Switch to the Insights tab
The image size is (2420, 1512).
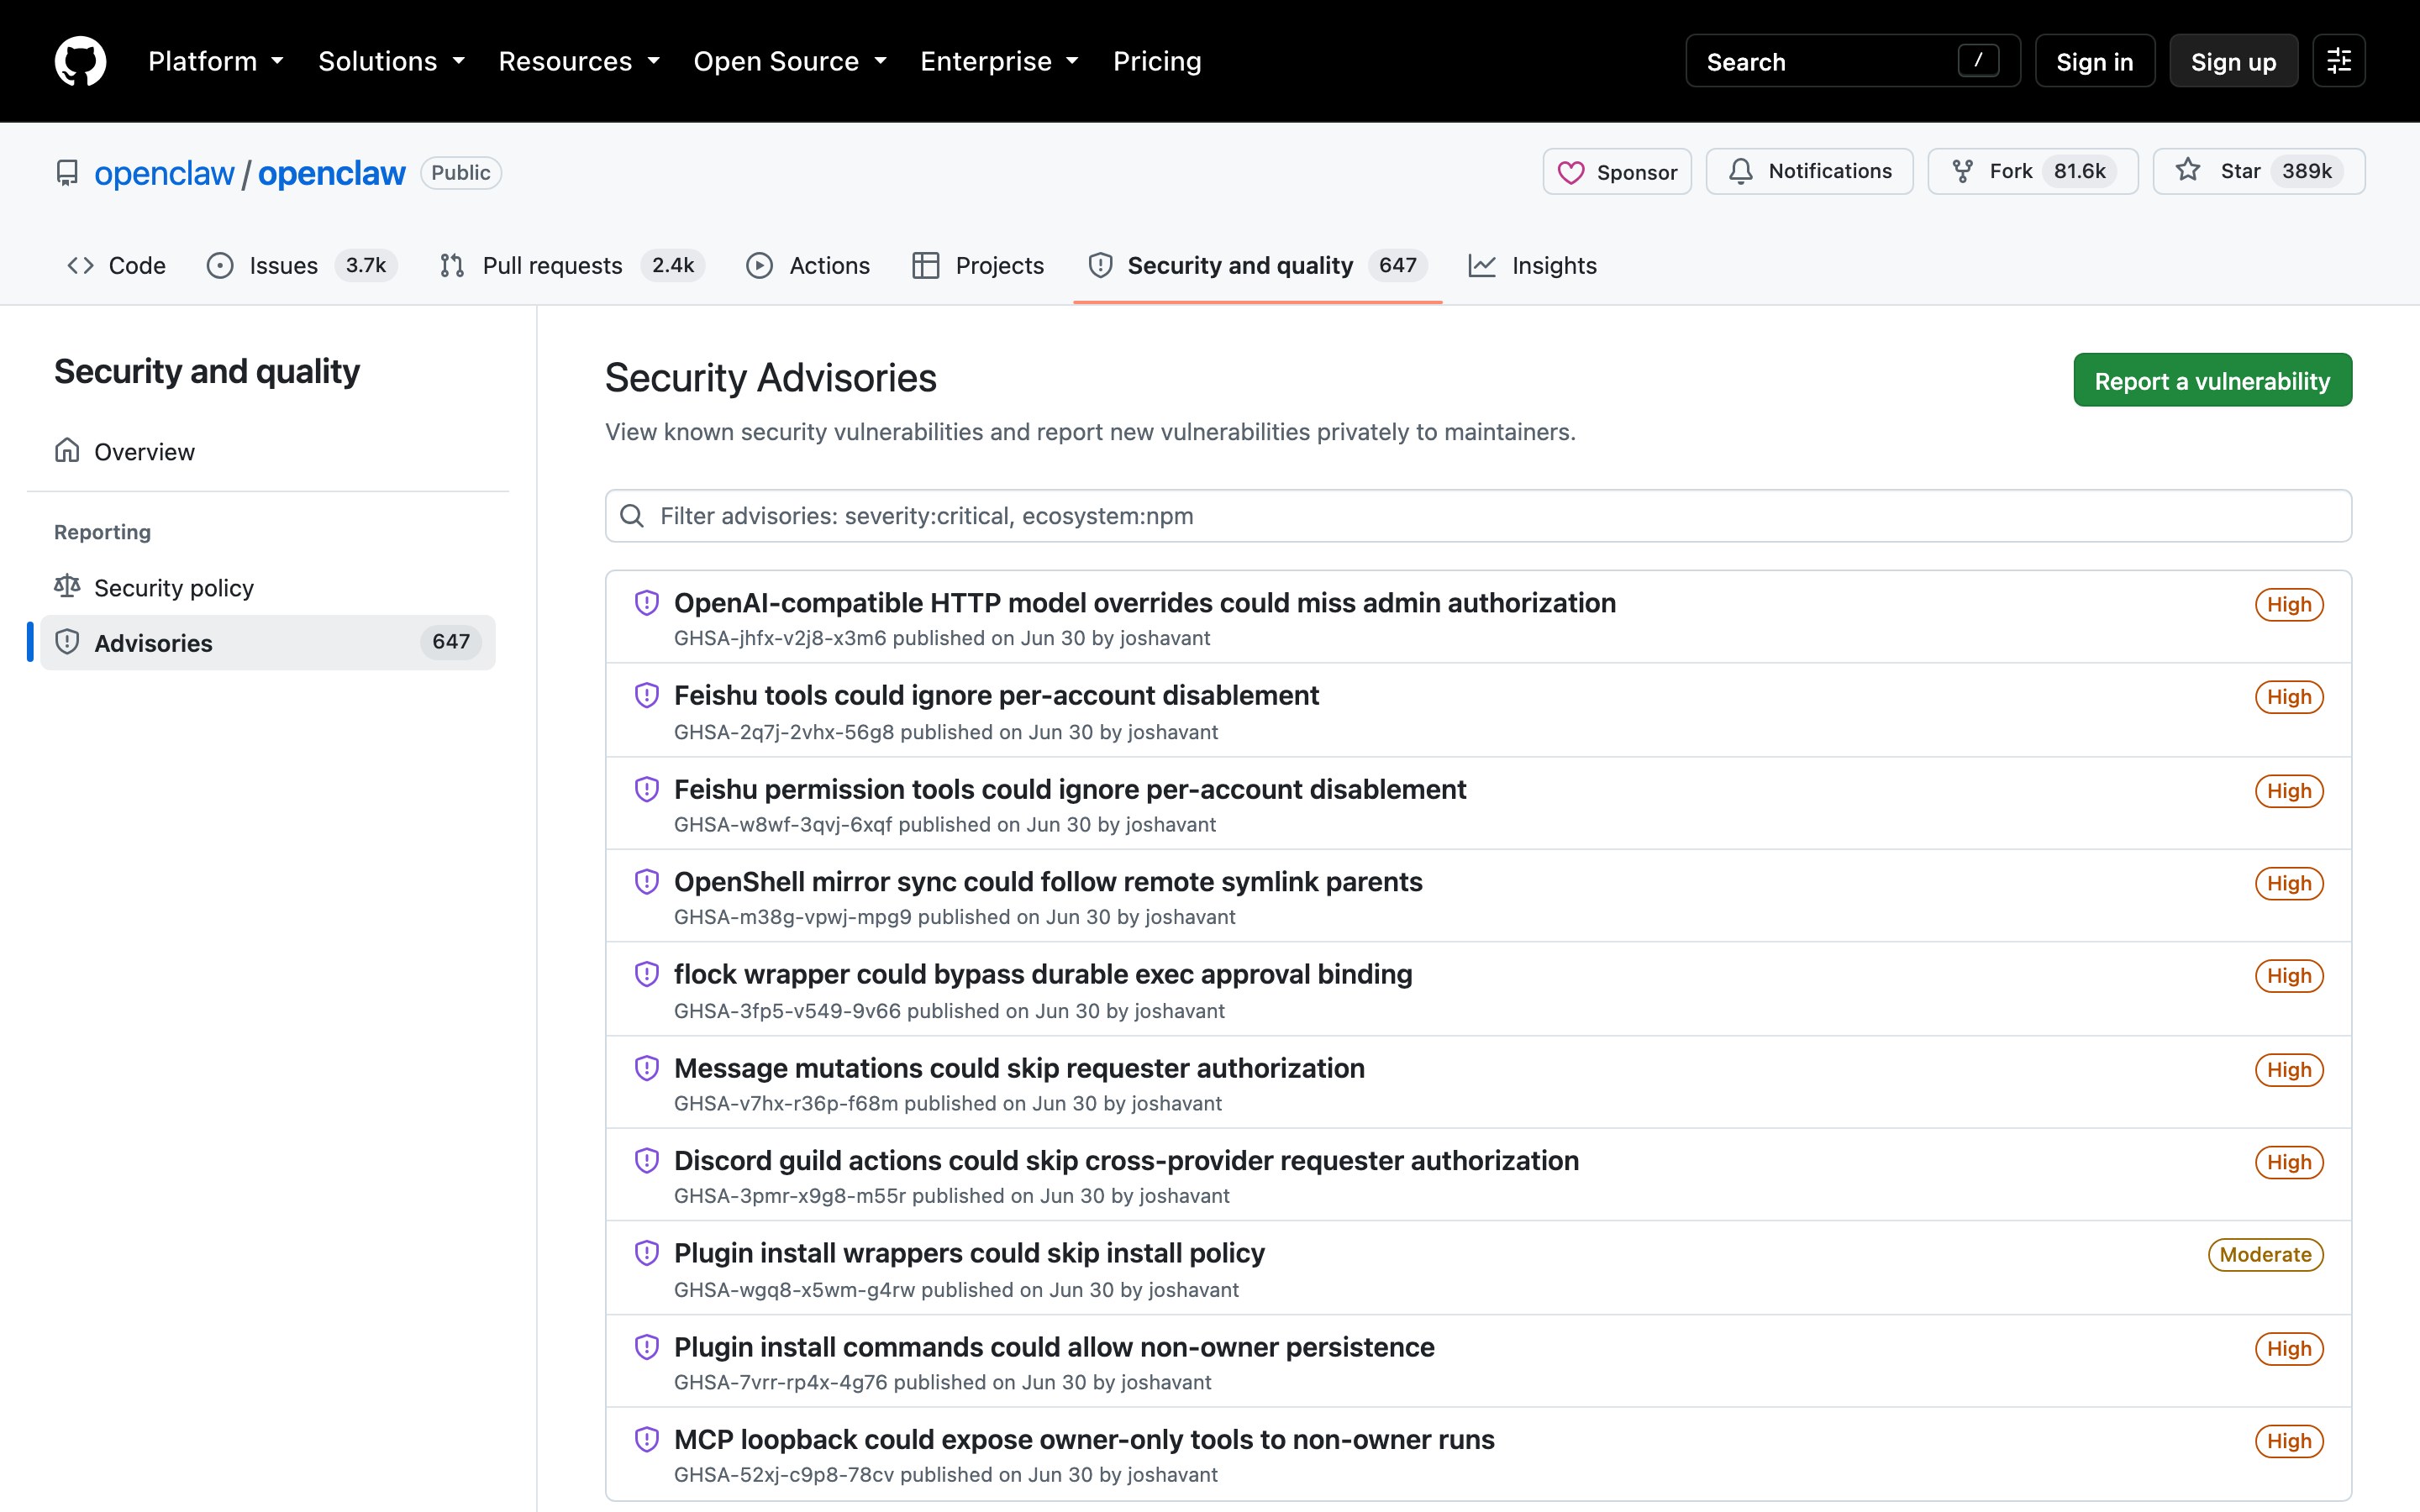(1533, 265)
